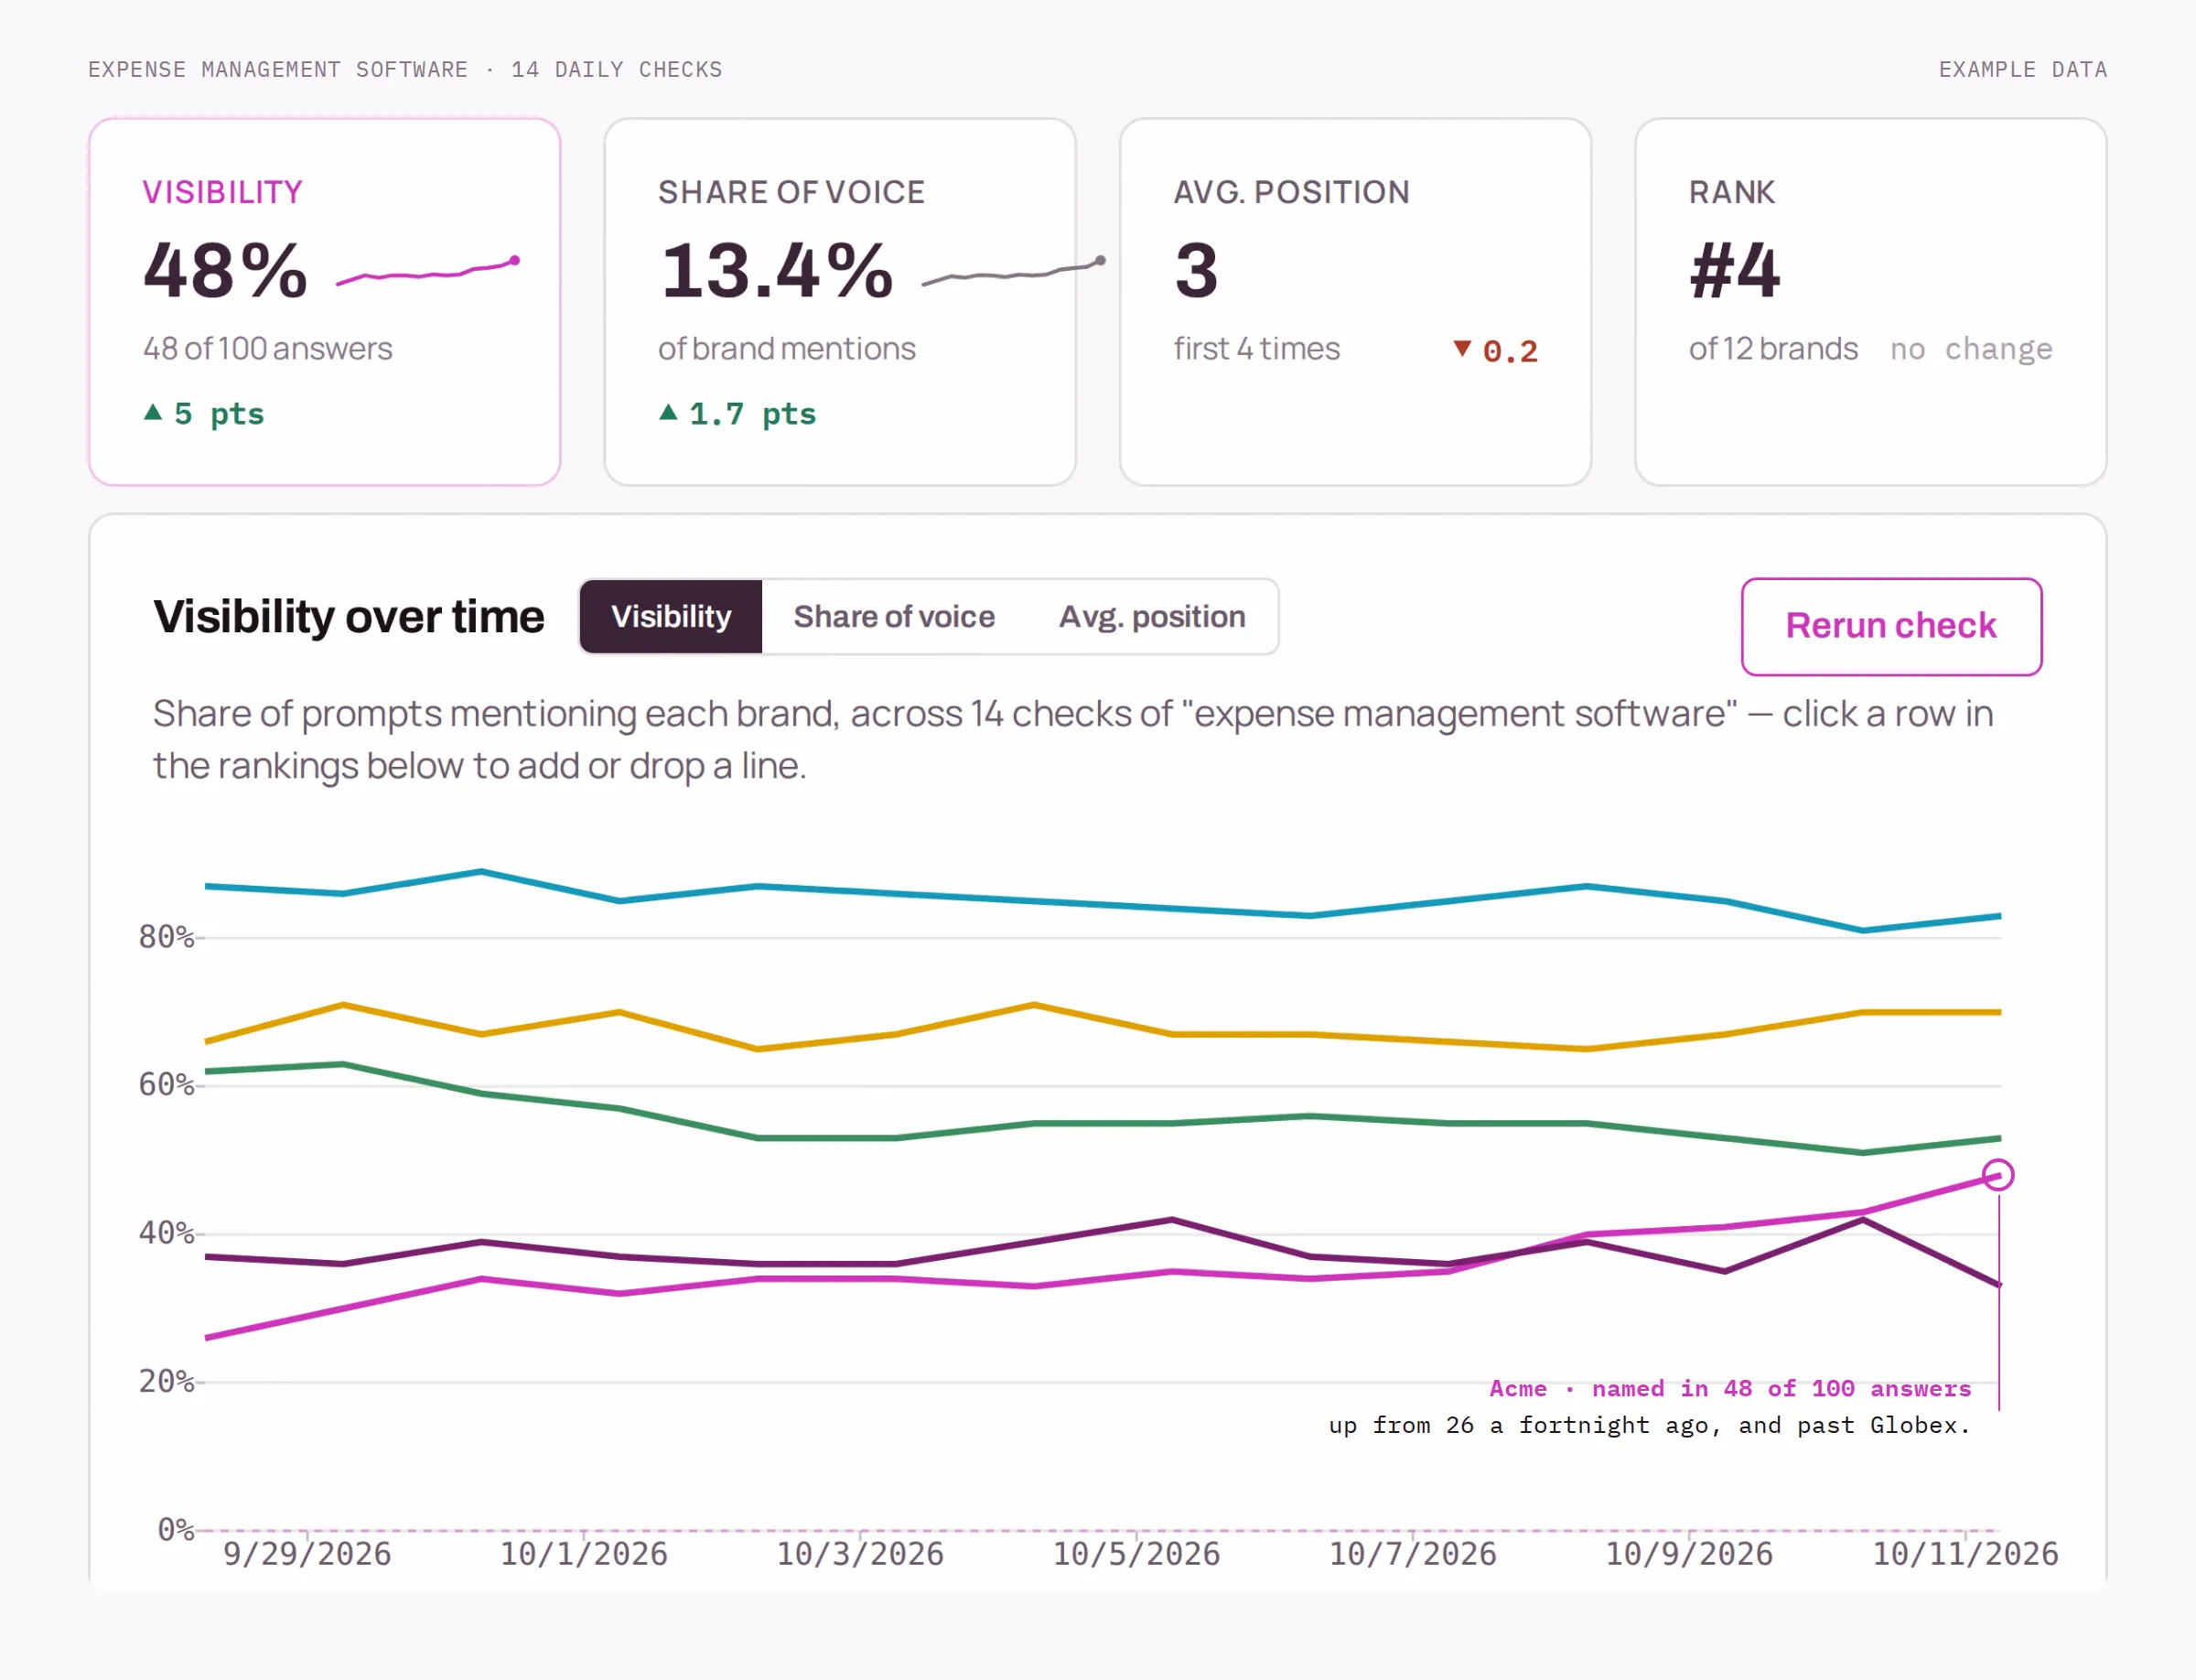The image size is (2196, 1680).
Task: Click the 80% y-axis label
Action: click(166, 937)
